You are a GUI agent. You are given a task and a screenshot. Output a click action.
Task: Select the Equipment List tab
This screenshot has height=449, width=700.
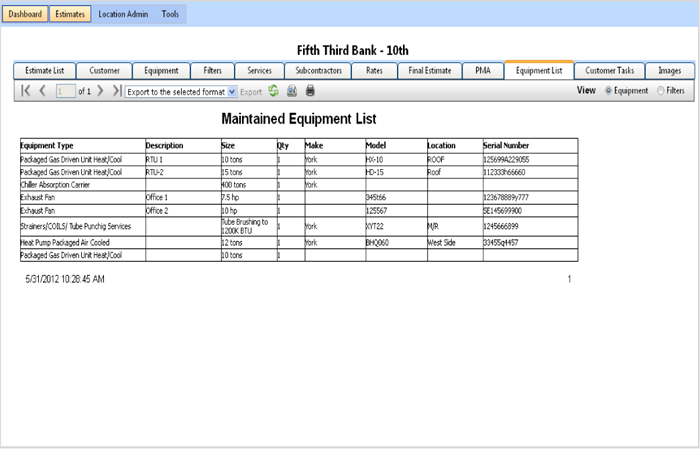[x=539, y=70]
